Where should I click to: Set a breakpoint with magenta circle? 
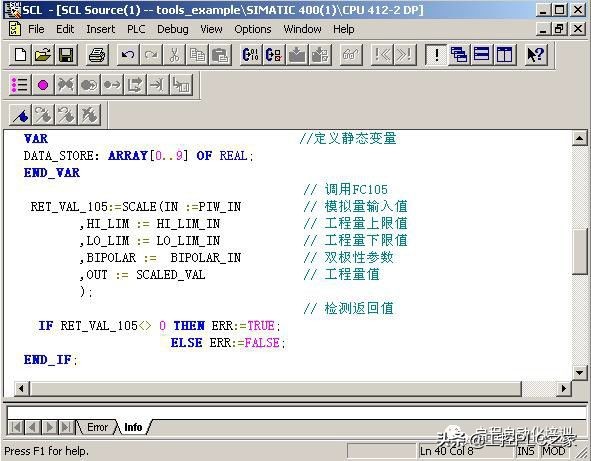tap(43, 85)
